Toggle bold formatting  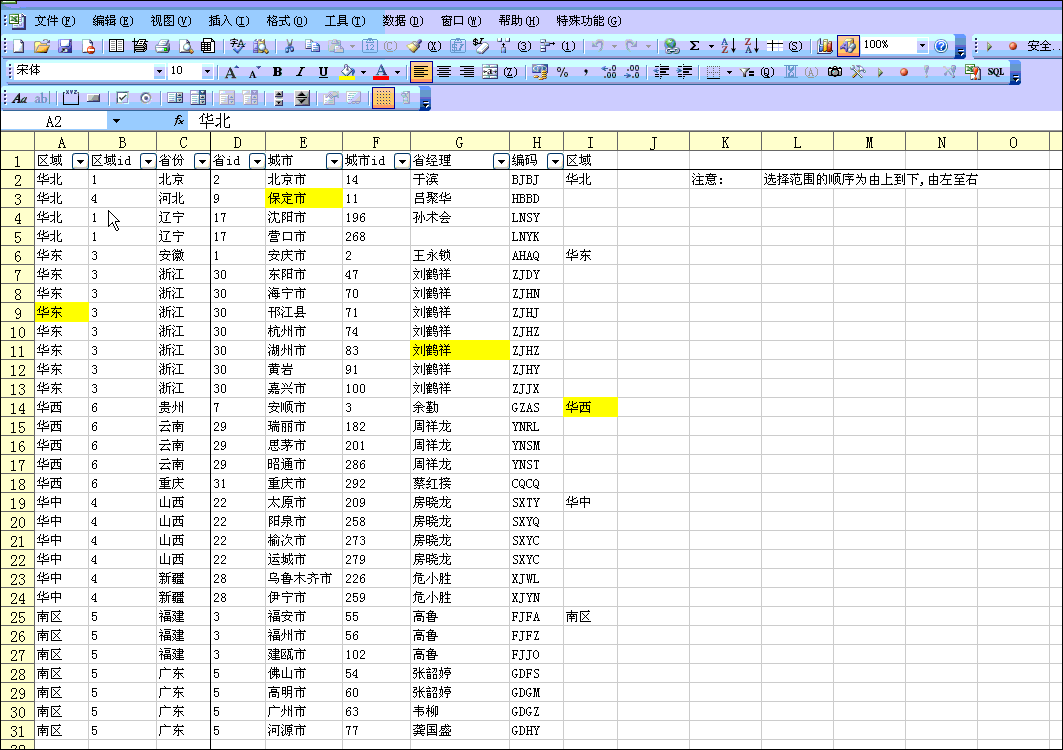(277, 72)
